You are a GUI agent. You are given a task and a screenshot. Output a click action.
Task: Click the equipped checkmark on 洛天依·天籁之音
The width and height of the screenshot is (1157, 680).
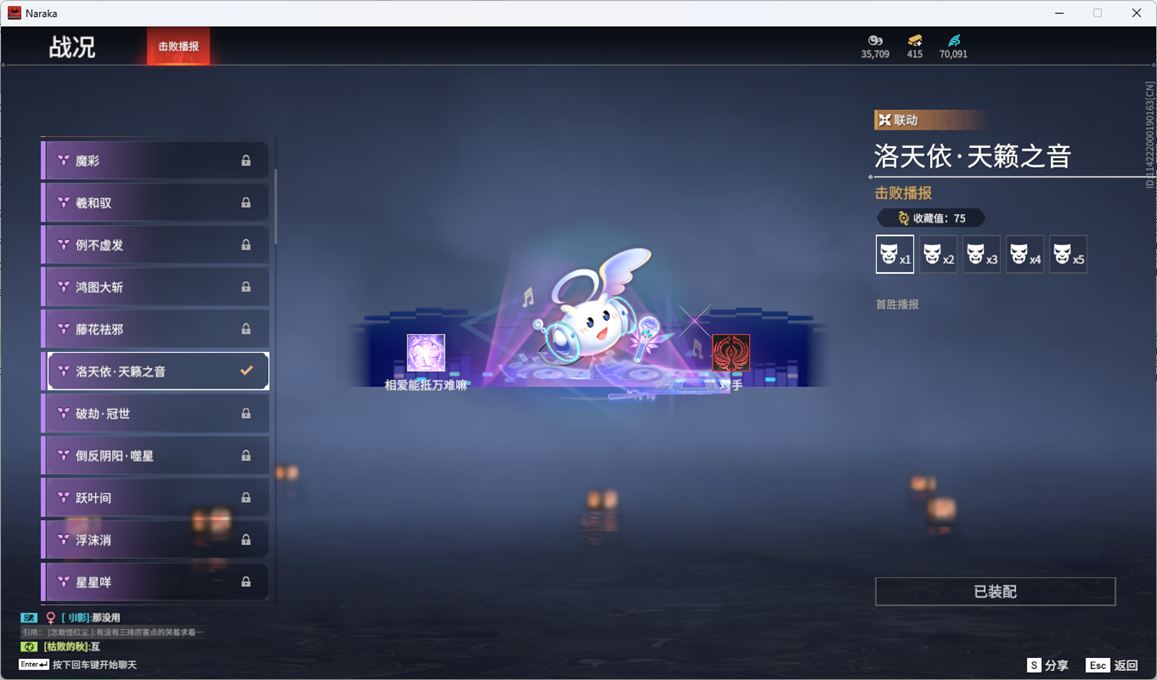(246, 370)
